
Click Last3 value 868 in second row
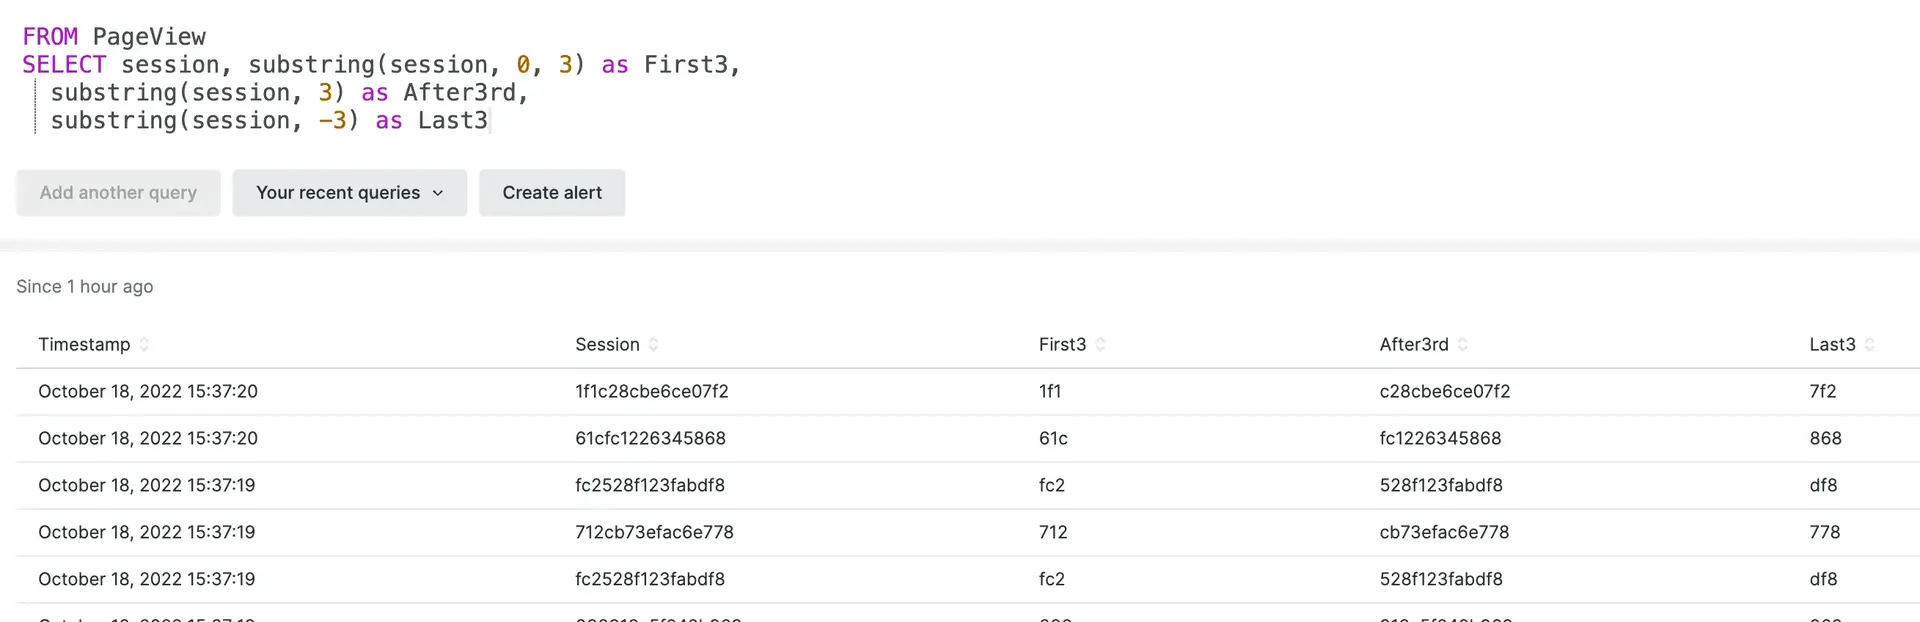pos(1825,438)
